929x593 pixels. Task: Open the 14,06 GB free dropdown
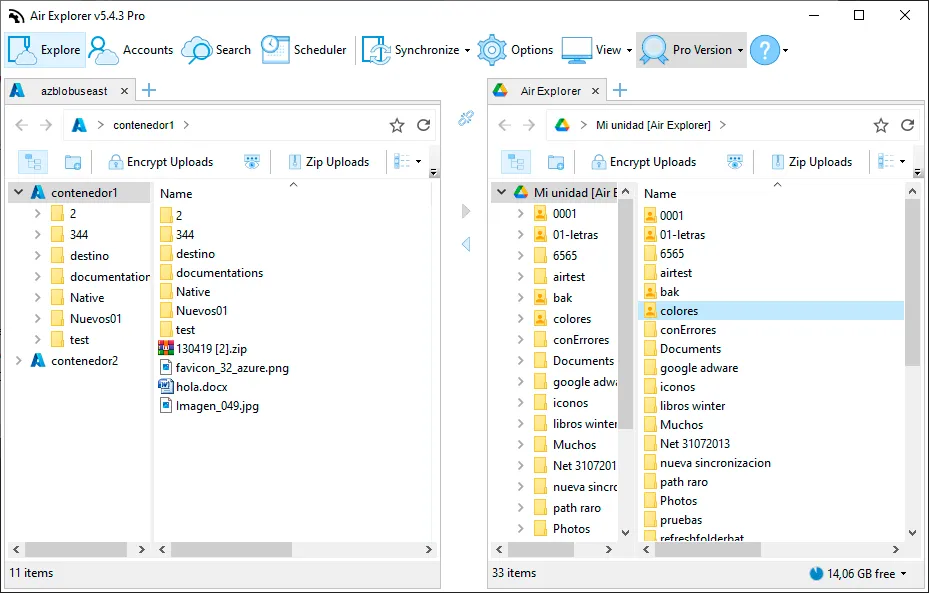click(x=857, y=573)
